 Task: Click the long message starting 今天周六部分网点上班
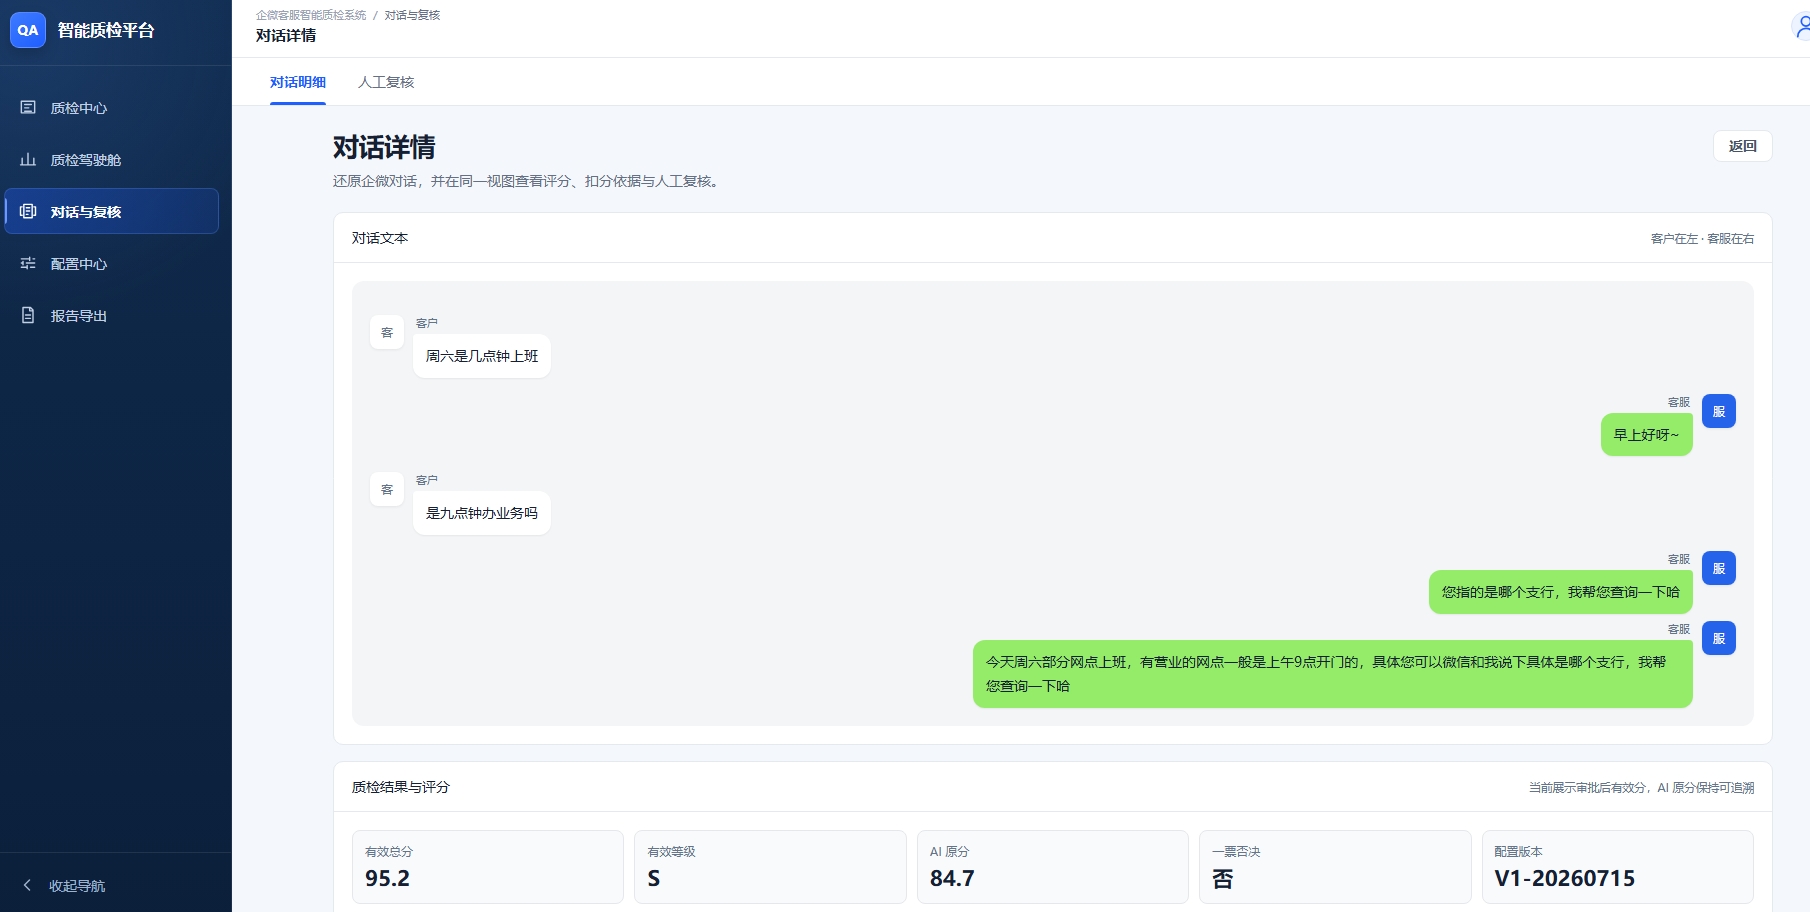(1333, 674)
